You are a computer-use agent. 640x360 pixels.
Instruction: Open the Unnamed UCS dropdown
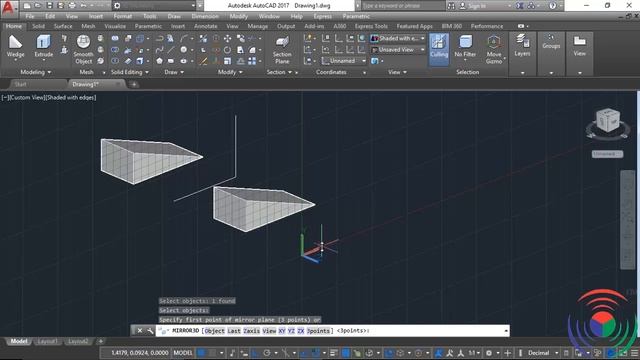(344, 61)
